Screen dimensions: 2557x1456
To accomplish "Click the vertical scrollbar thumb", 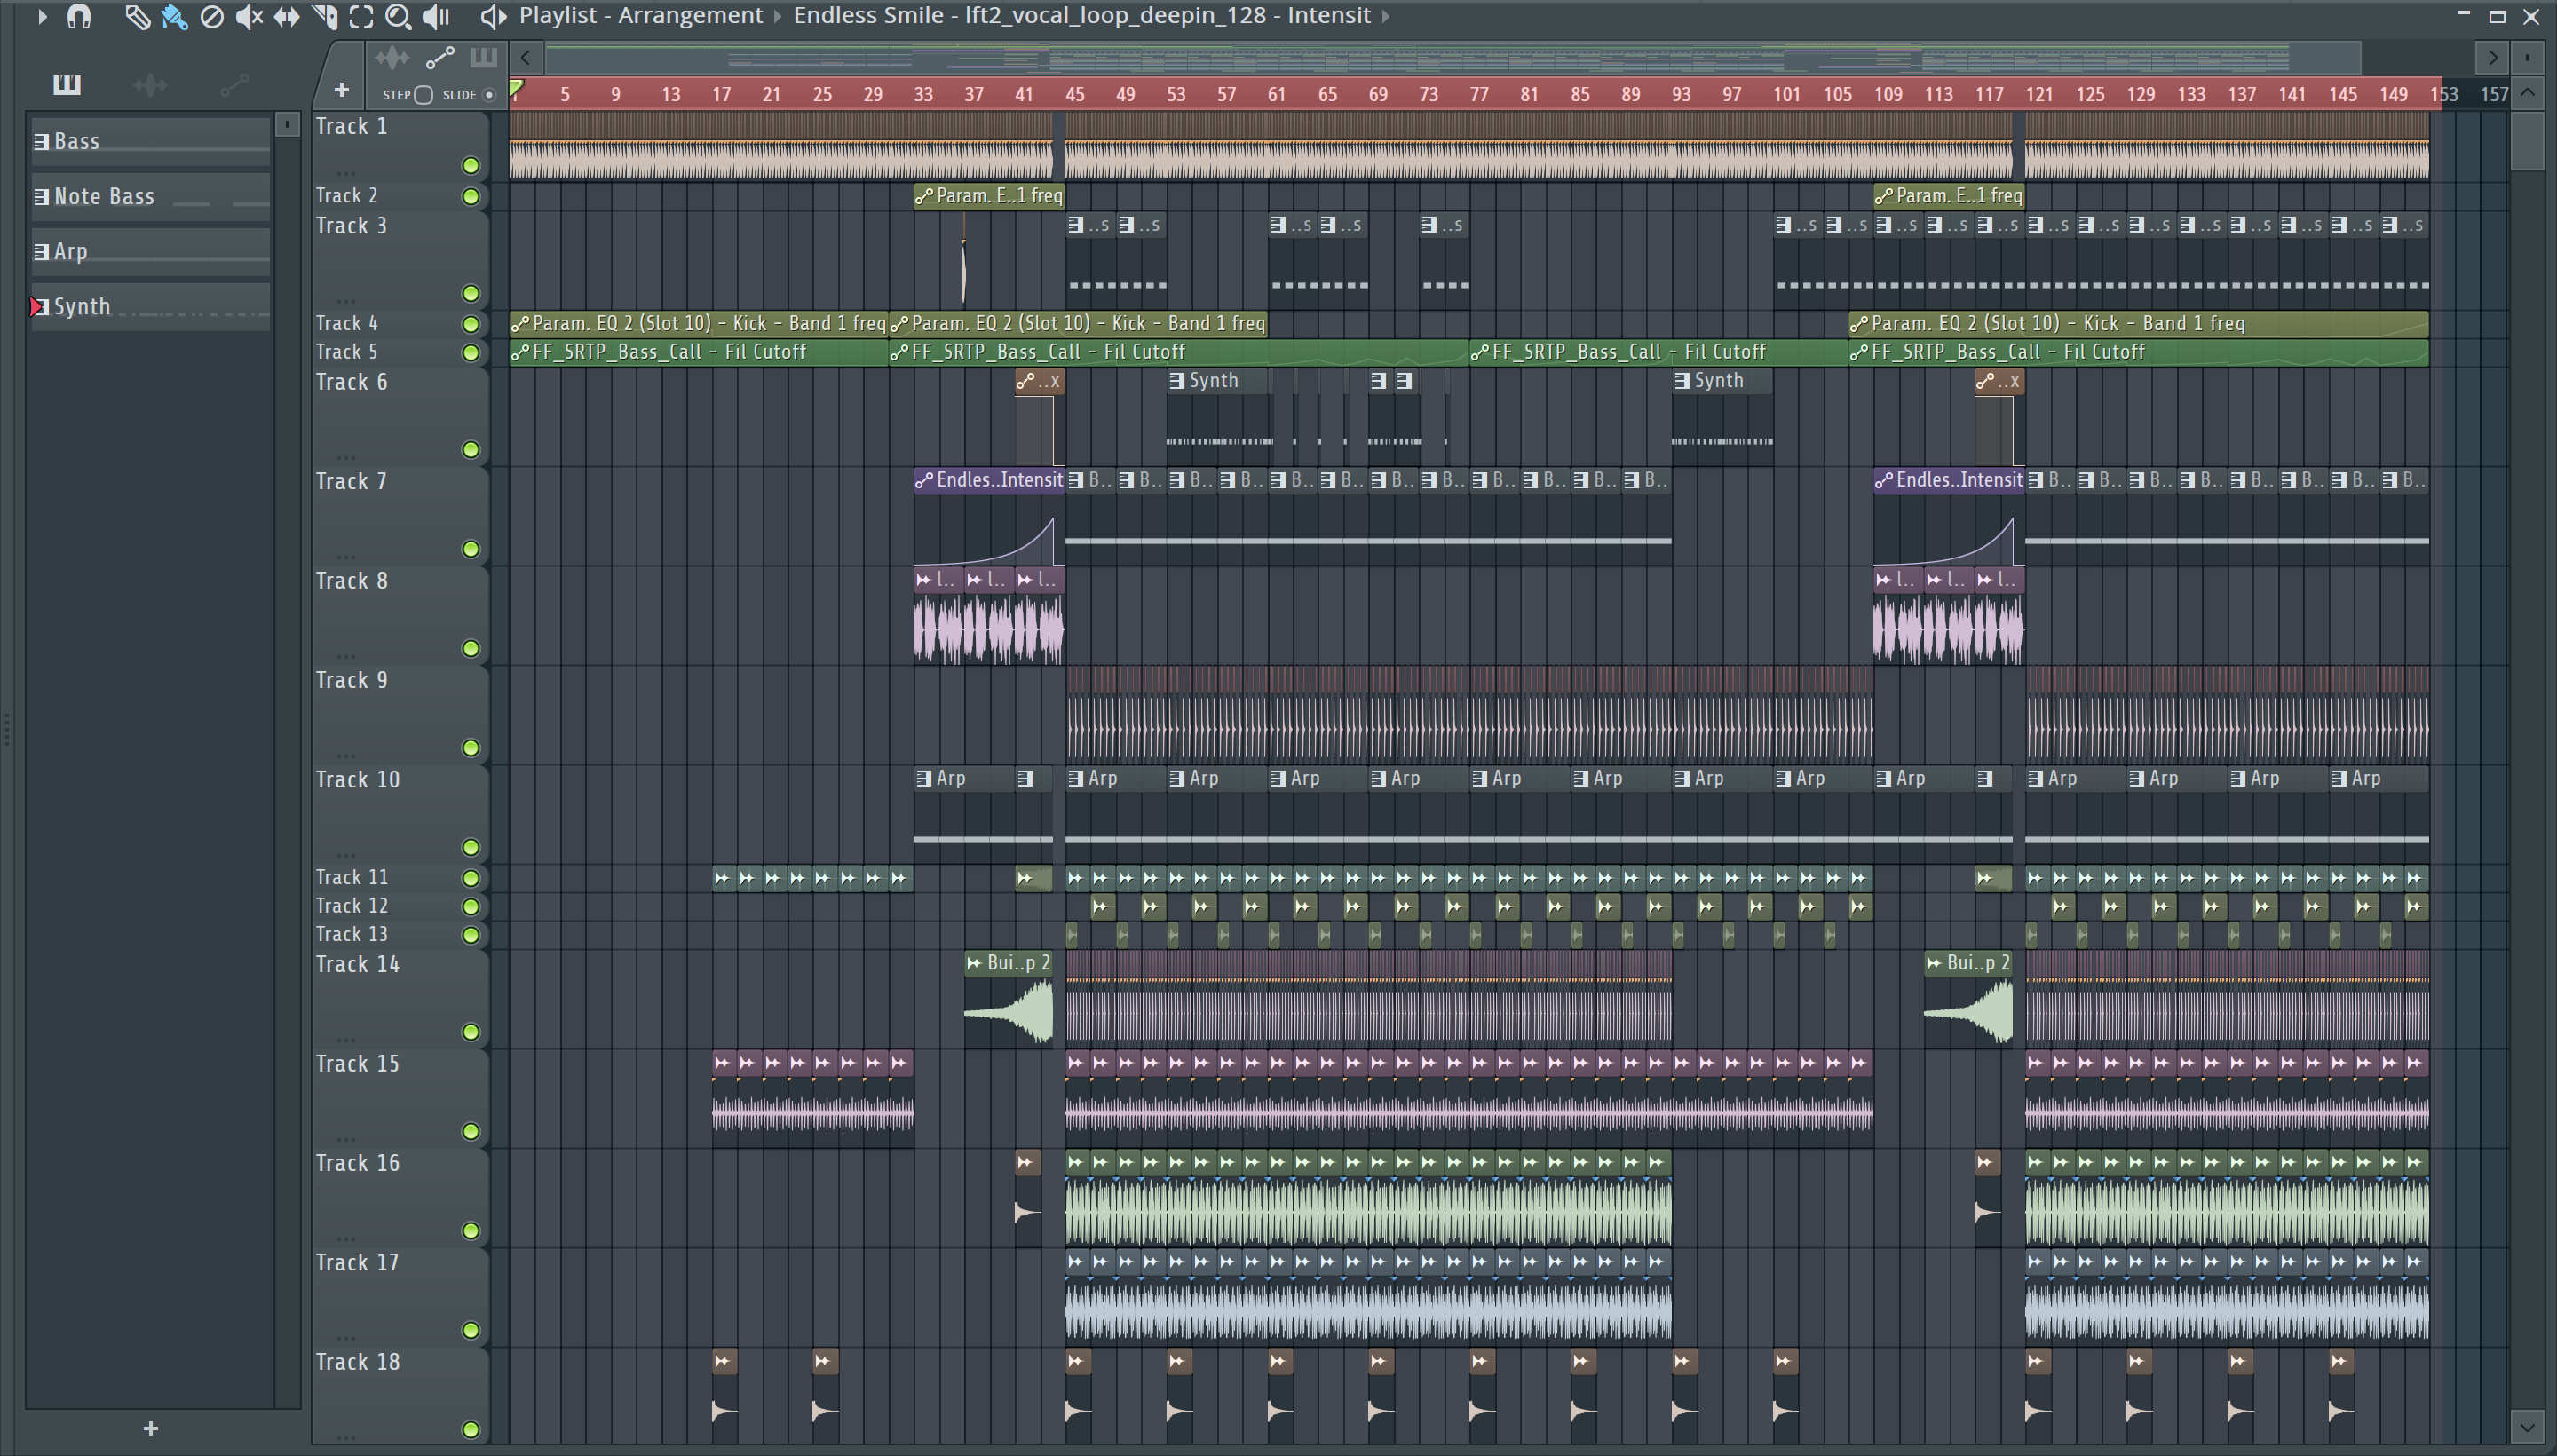I will (2528, 141).
